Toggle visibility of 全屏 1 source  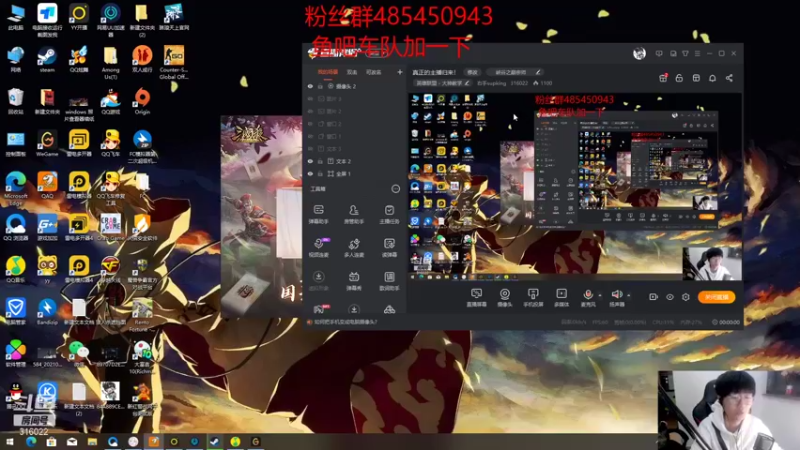pos(310,174)
